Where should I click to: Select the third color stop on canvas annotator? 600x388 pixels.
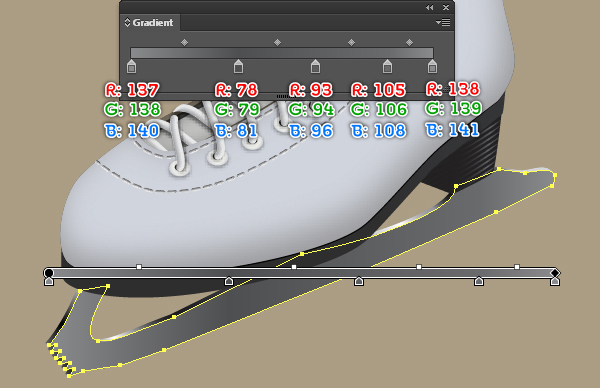[359, 281]
